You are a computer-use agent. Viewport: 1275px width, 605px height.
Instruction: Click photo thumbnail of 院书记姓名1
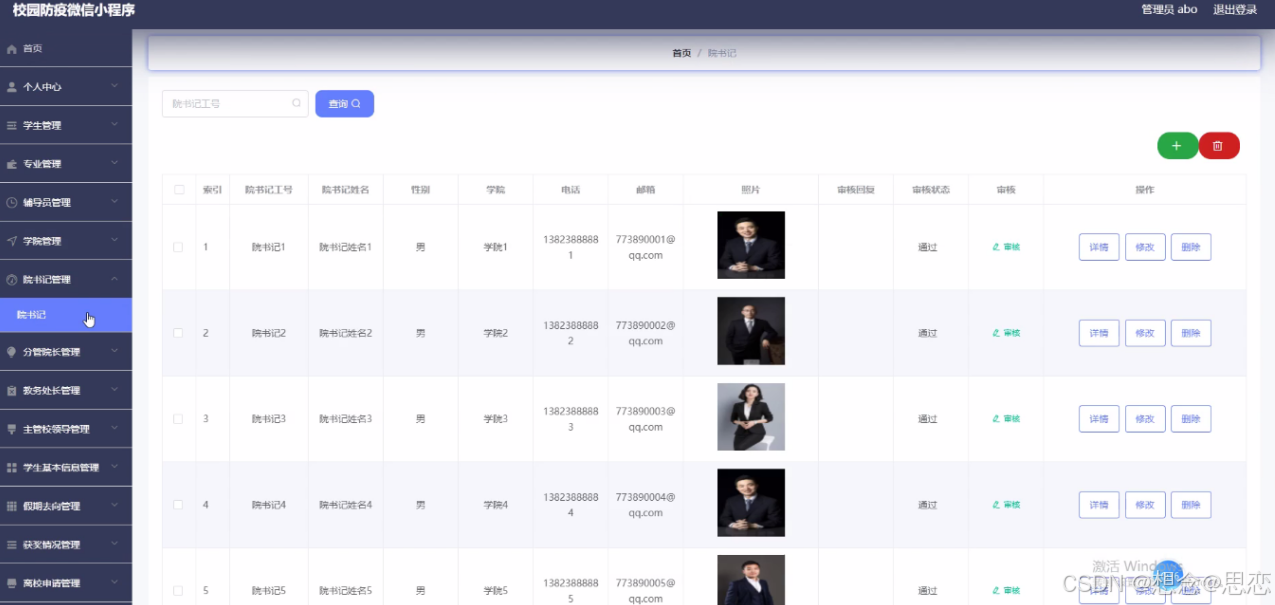[751, 245]
